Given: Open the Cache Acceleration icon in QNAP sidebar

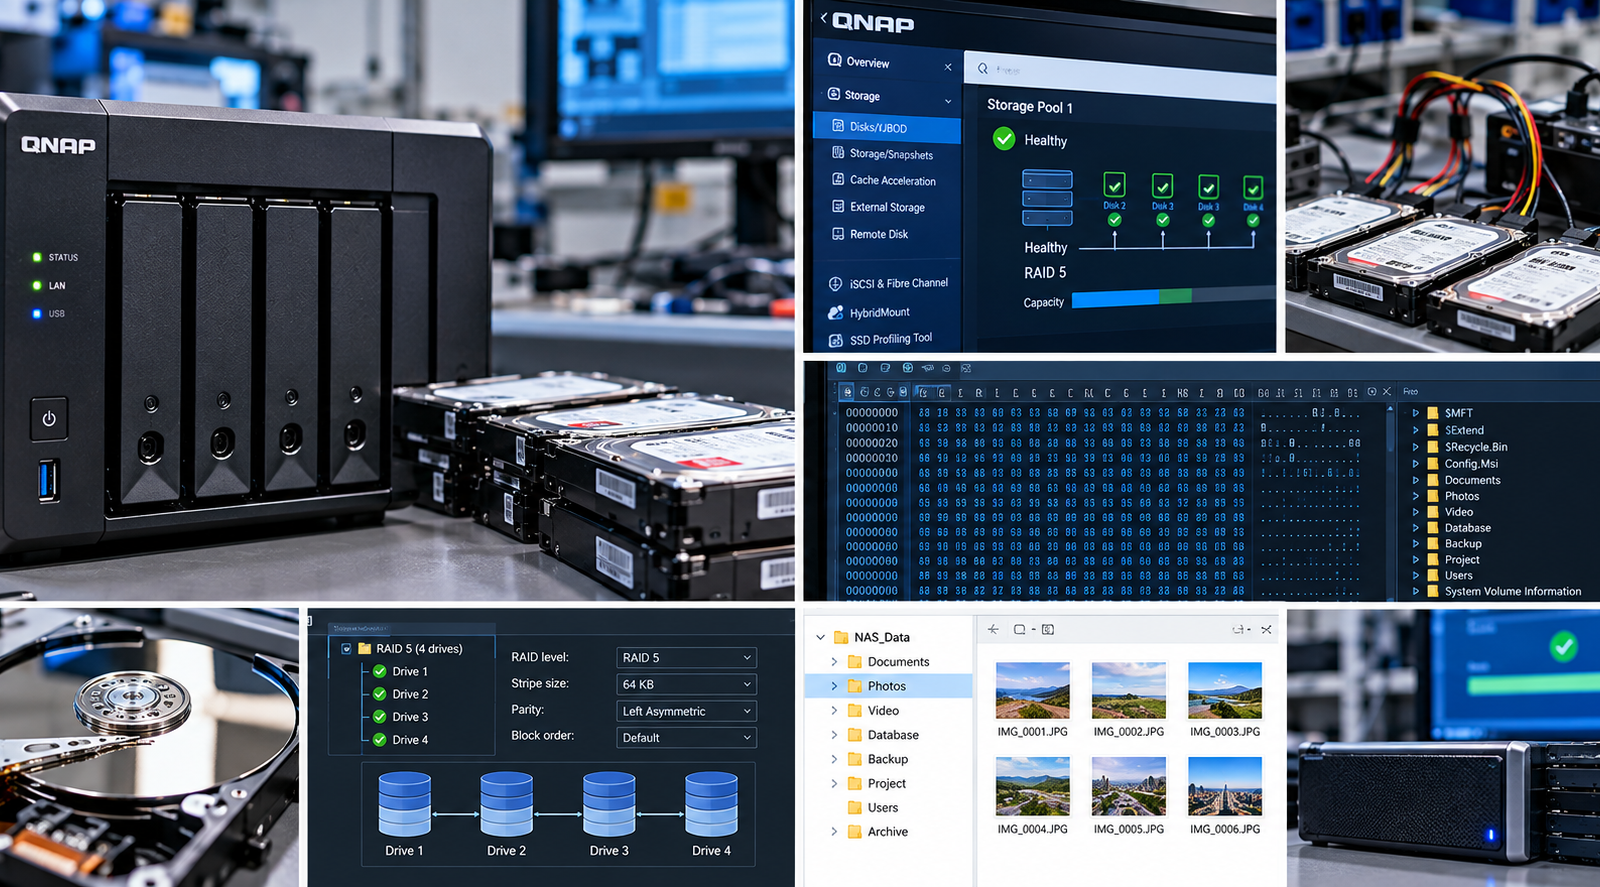Looking at the screenshot, I should (x=838, y=179).
